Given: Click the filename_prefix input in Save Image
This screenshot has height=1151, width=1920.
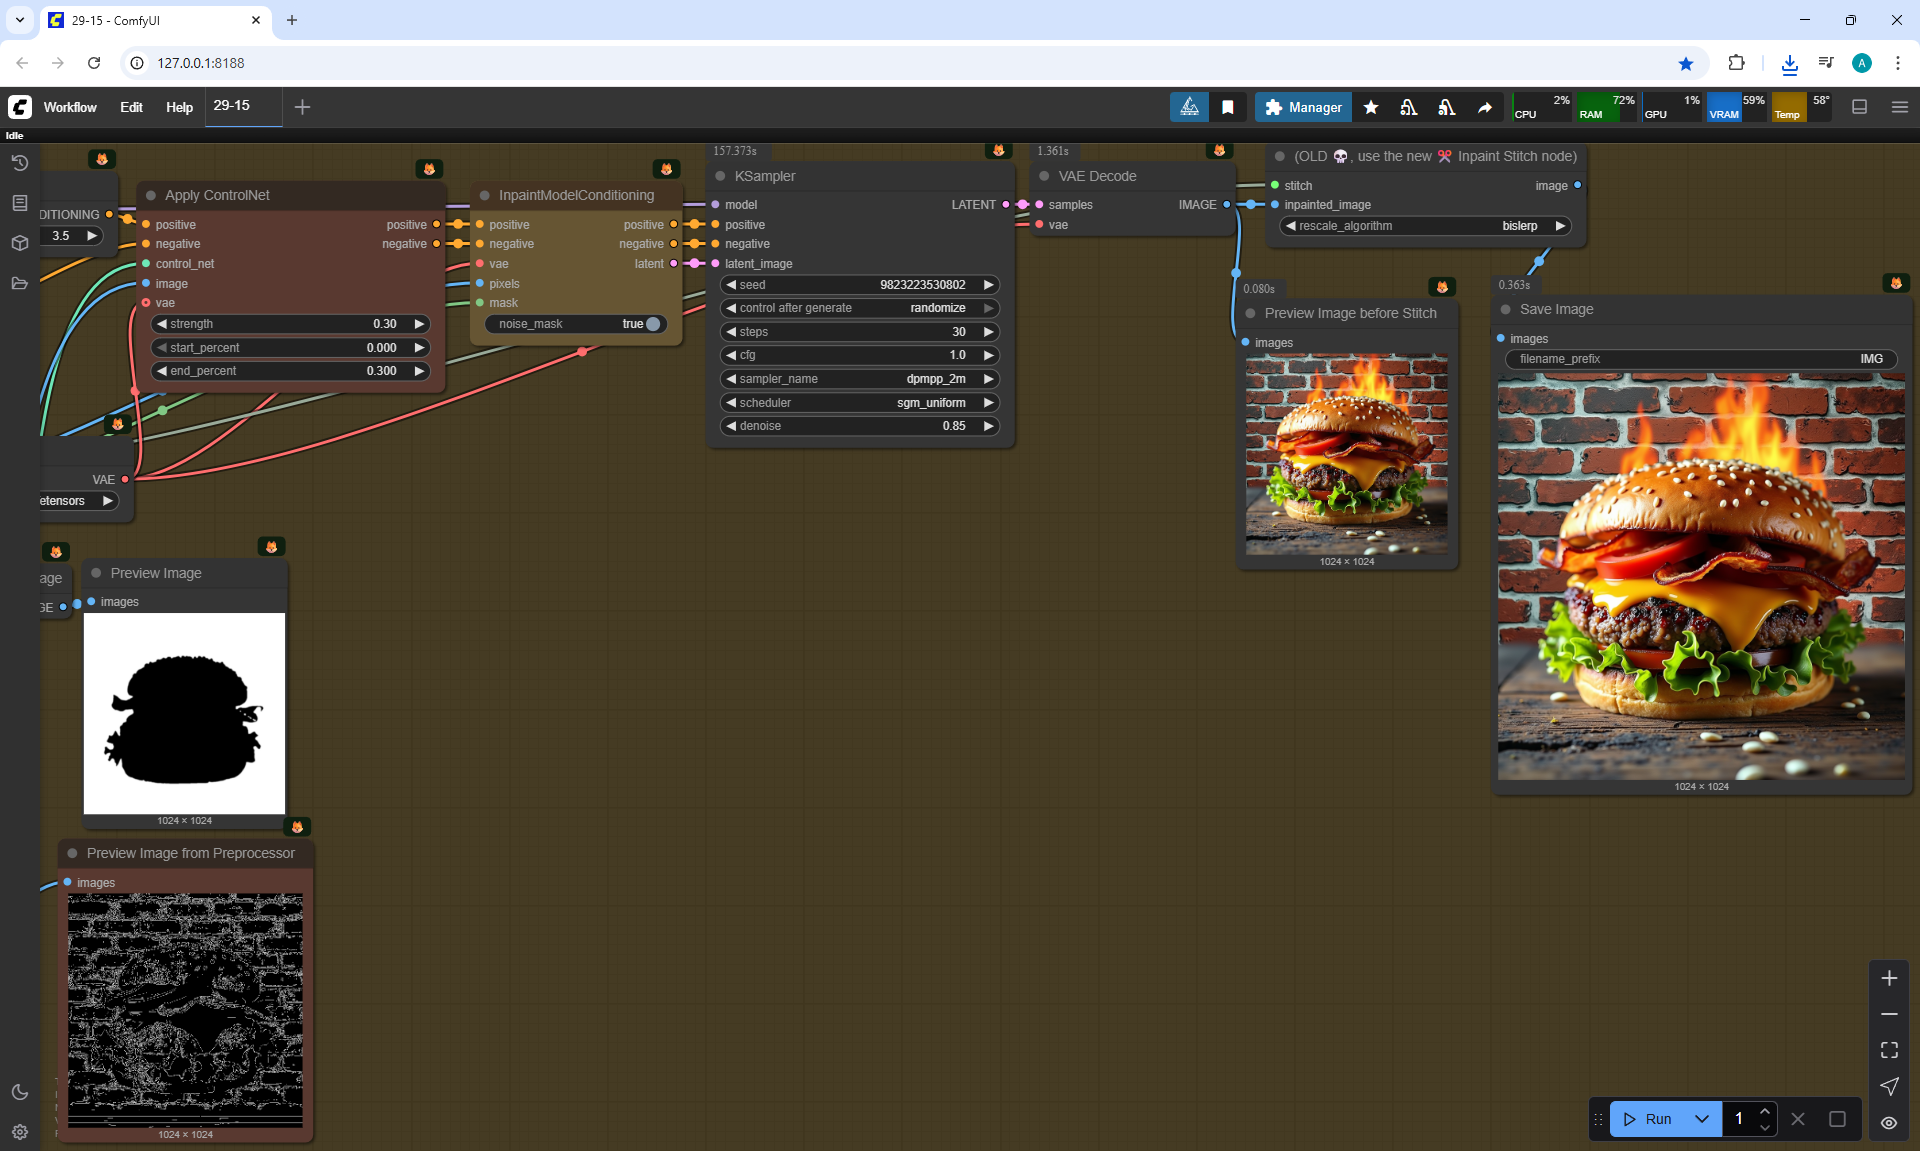Looking at the screenshot, I should tap(1700, 359).
